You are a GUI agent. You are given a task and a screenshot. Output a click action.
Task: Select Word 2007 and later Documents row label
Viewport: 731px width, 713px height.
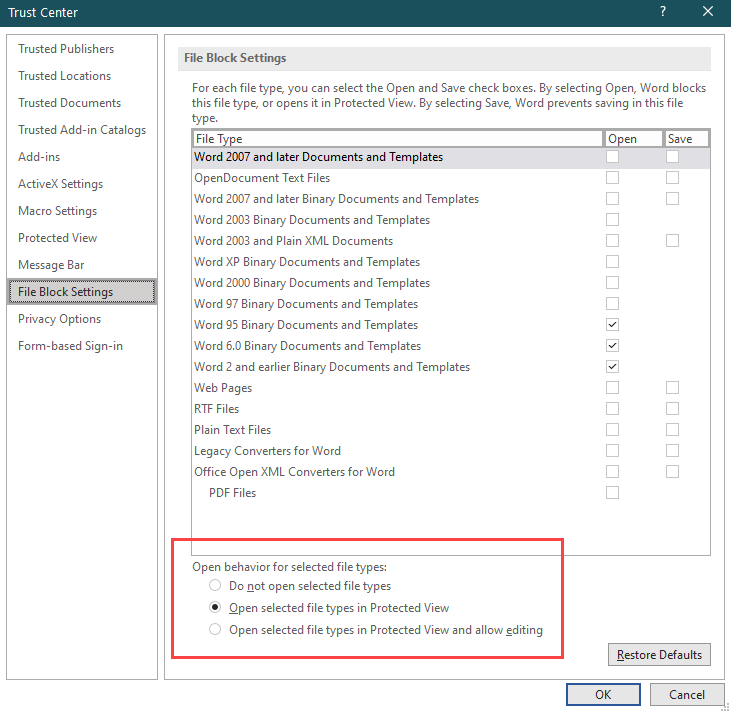(x=318, y=157)
